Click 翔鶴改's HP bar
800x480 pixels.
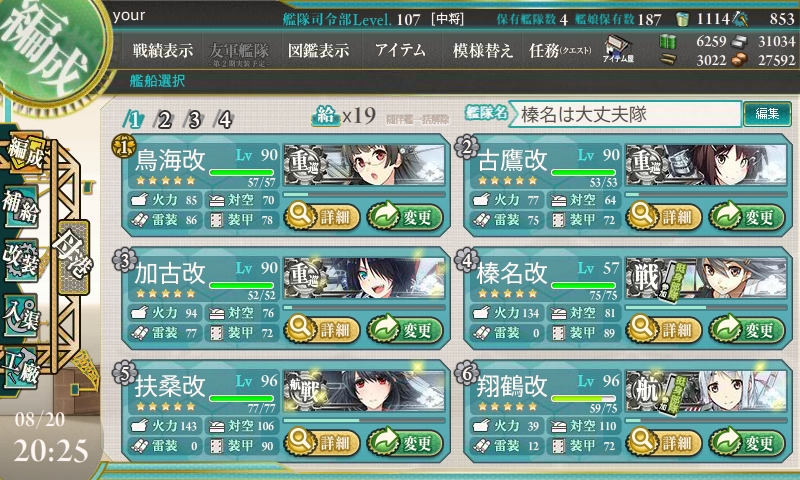pos(584,398)
